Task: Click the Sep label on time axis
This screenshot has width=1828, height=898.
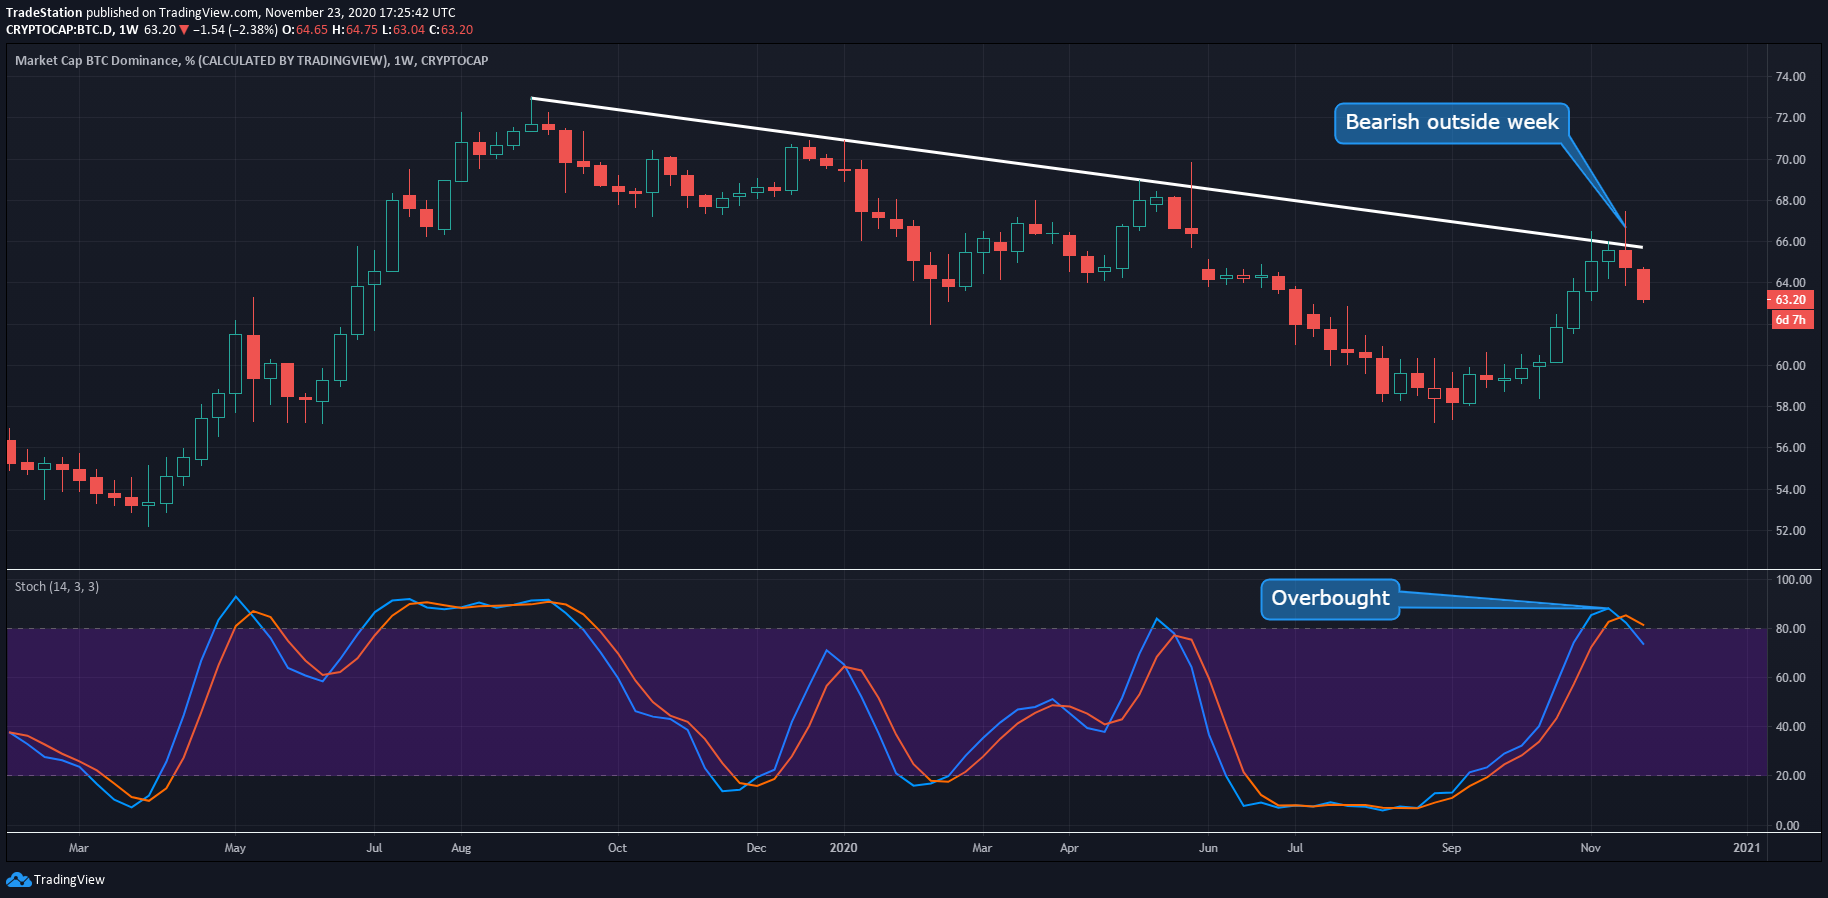Action: coord(1451,848)
